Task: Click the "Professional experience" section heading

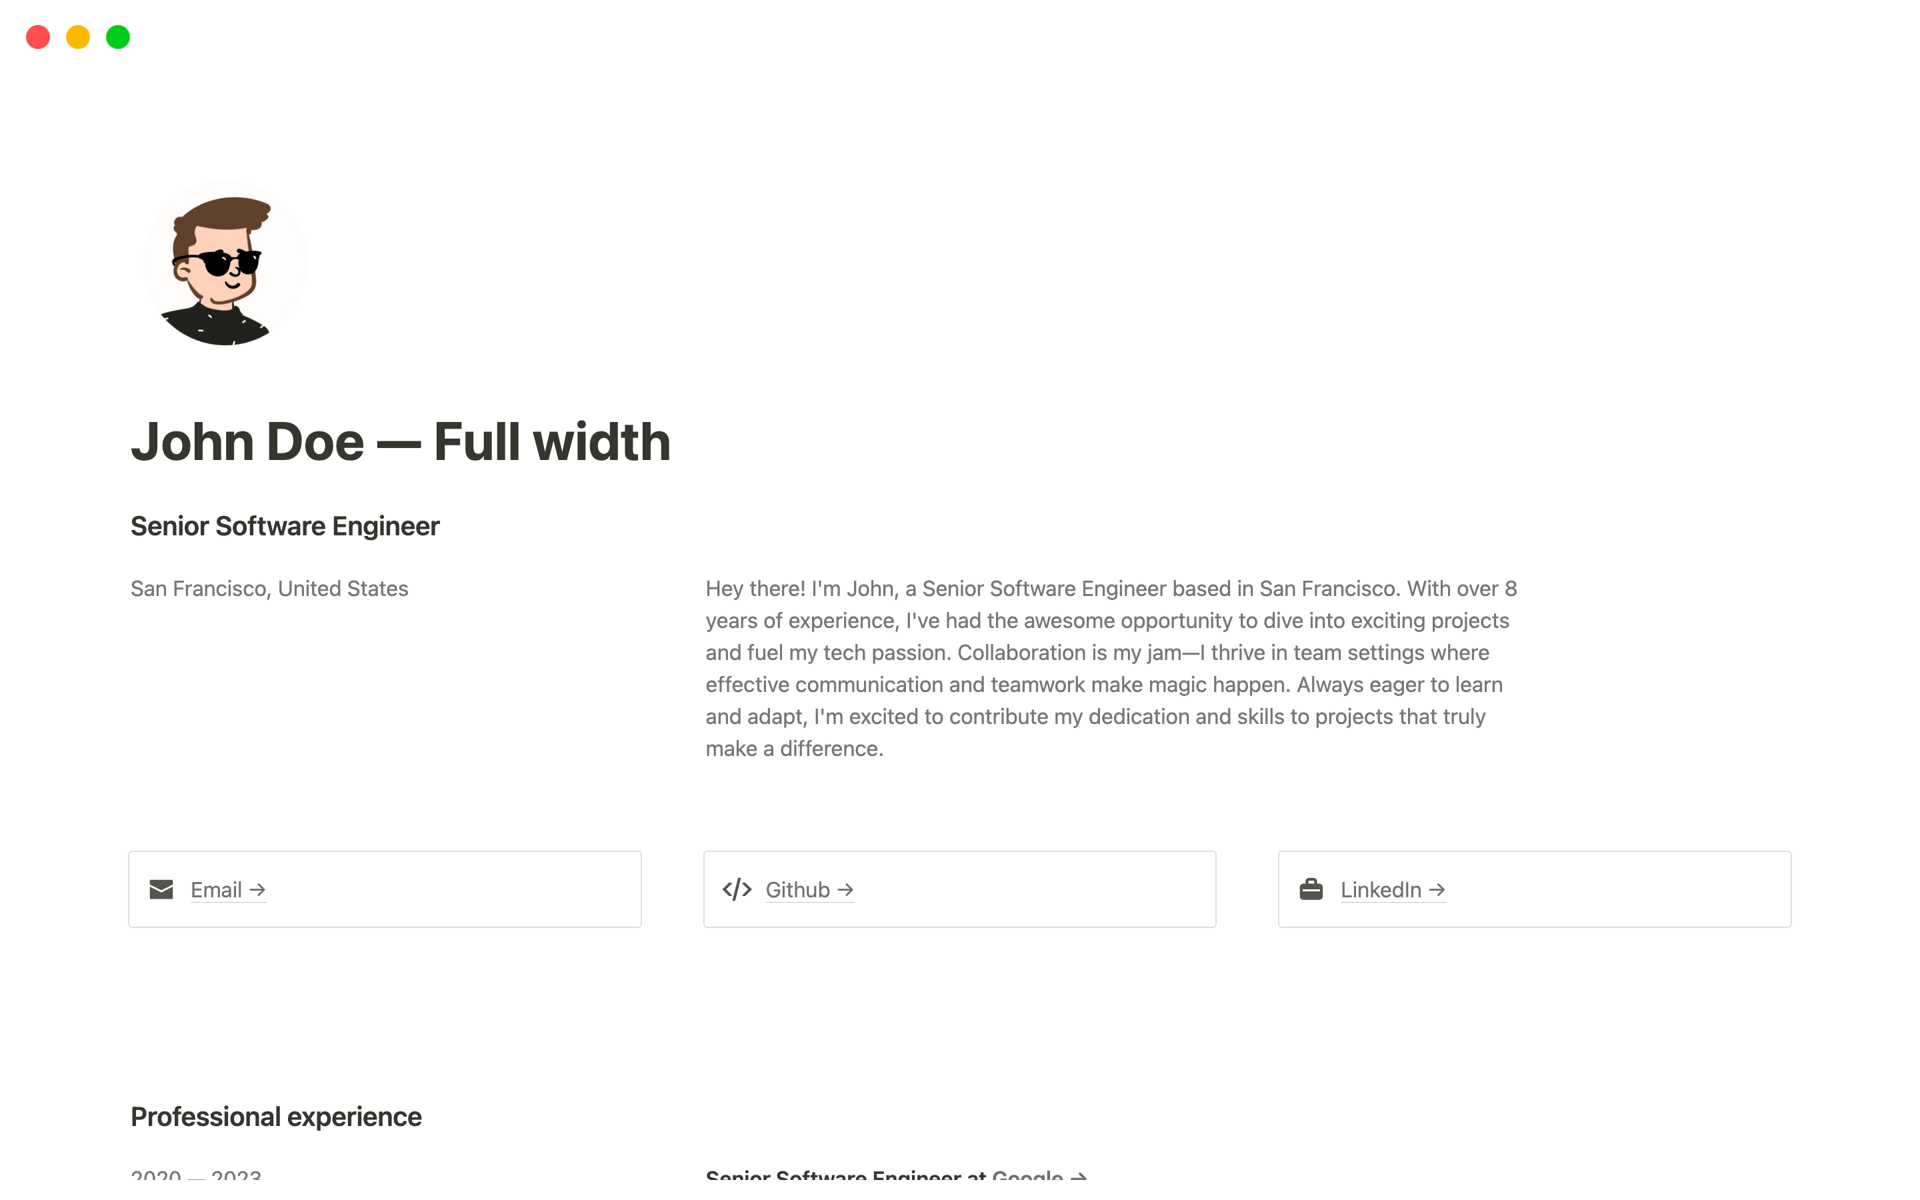Action: (276, 1117)
